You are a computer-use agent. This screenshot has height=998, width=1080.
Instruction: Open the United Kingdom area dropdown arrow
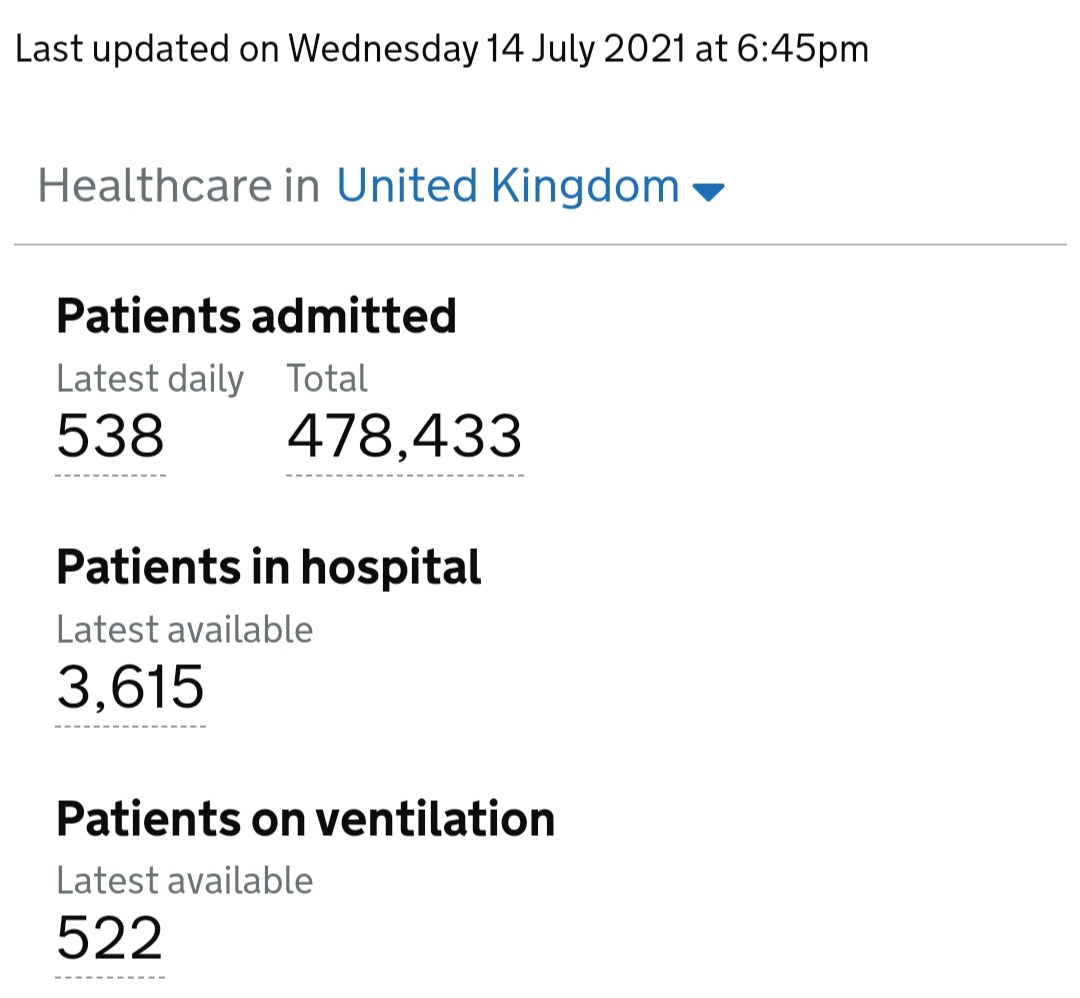pyautogui.click(x=708, y=191)
